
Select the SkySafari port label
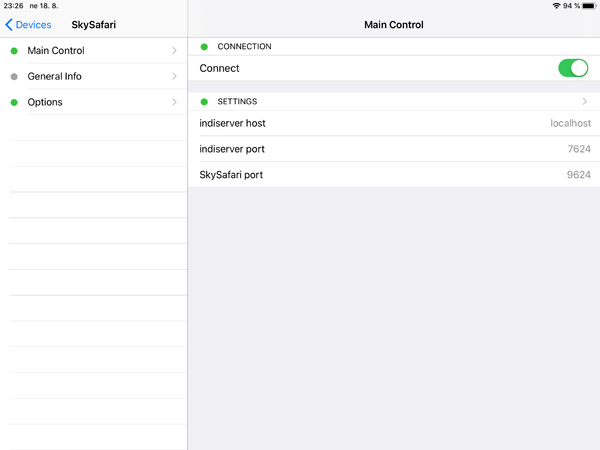(231, 175)
